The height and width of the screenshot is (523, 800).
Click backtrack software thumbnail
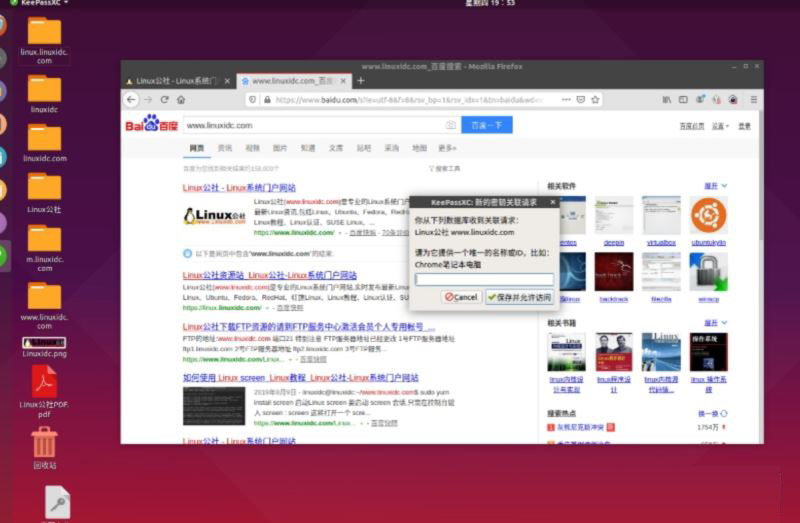coord(614,271)
